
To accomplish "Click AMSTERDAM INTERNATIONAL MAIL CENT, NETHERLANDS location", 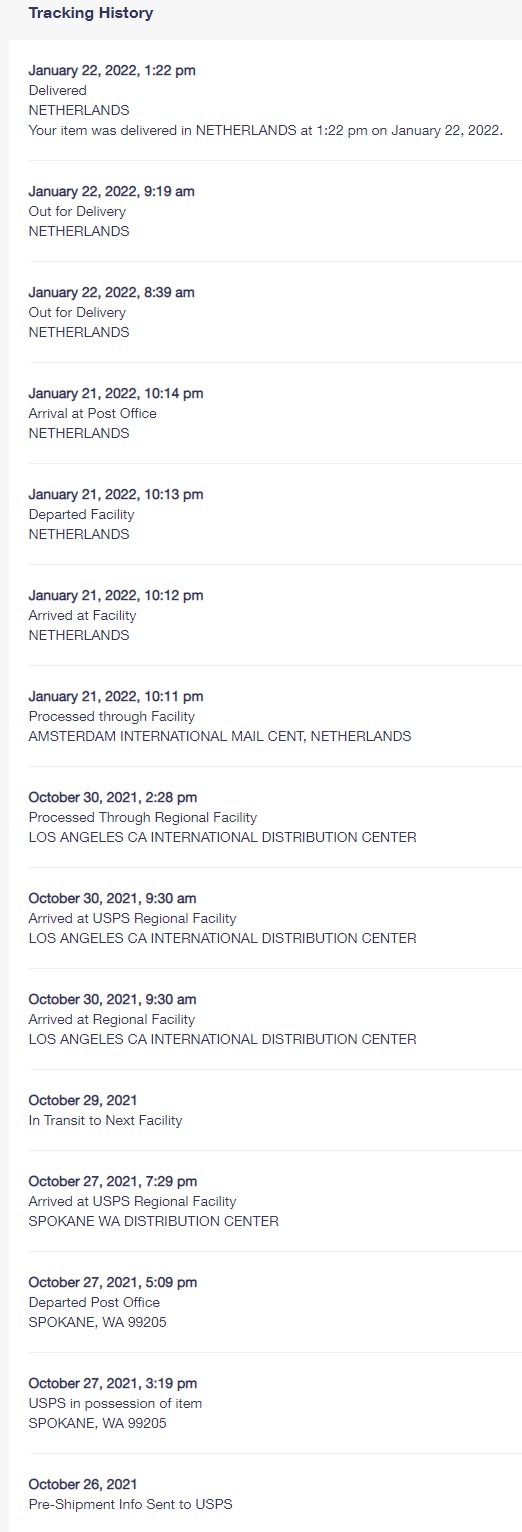I will 219,736.
